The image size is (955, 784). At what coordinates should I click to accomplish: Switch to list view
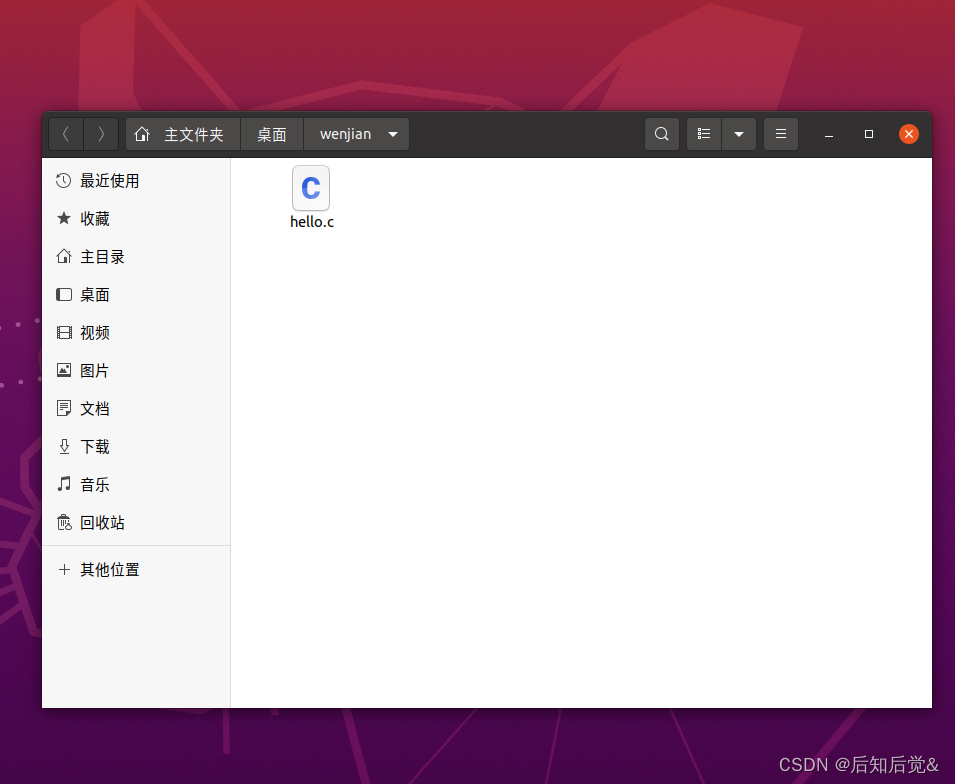coord(703,133)
